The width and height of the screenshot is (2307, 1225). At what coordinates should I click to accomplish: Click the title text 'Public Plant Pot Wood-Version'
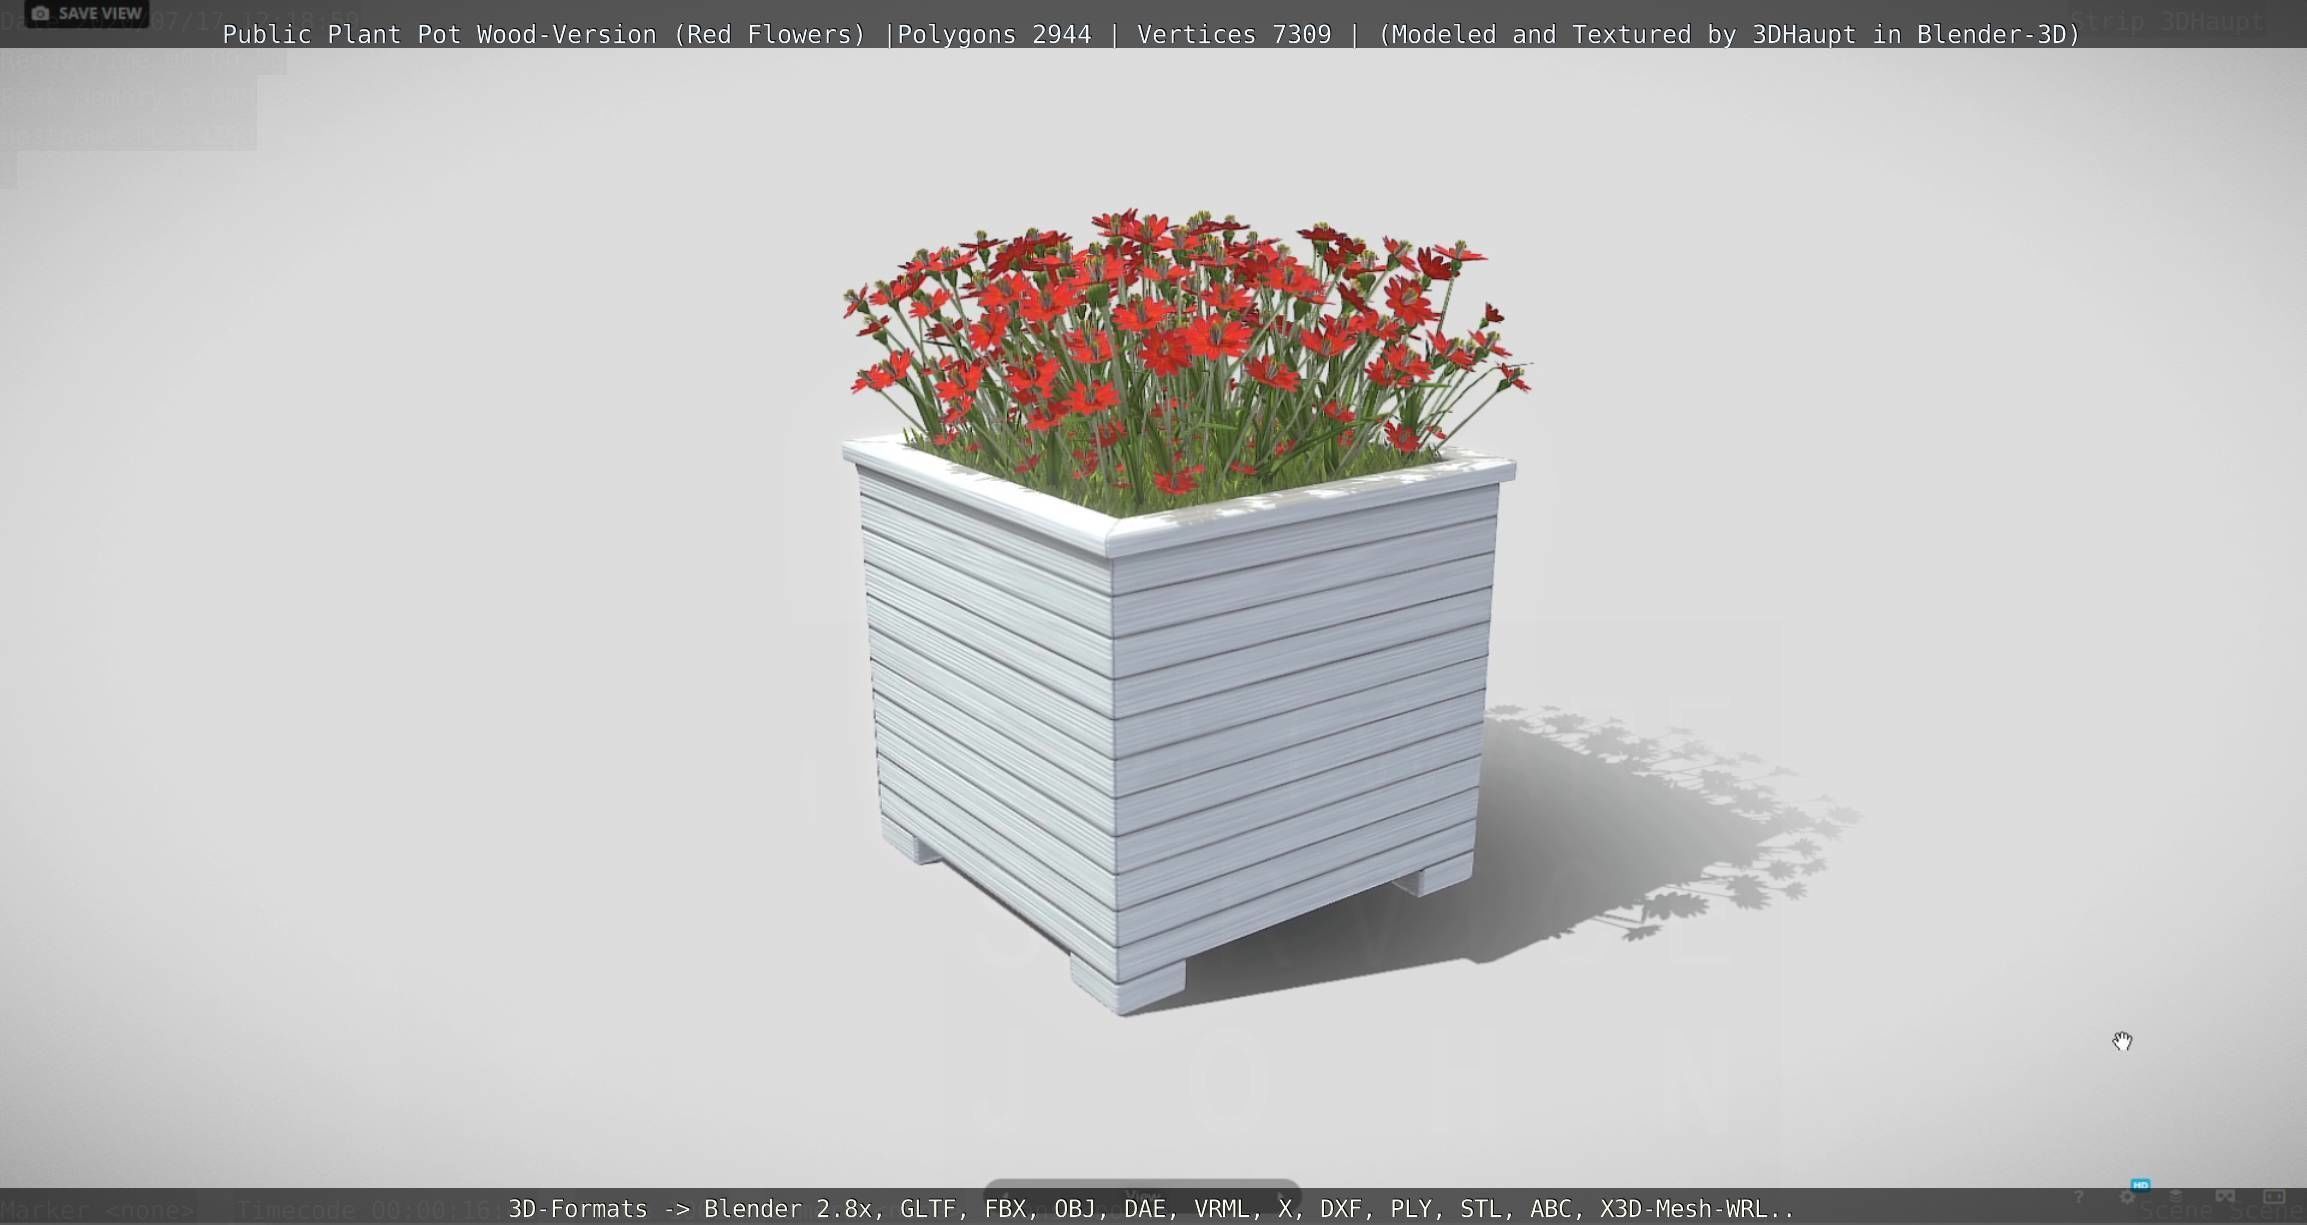click(439, 35)
